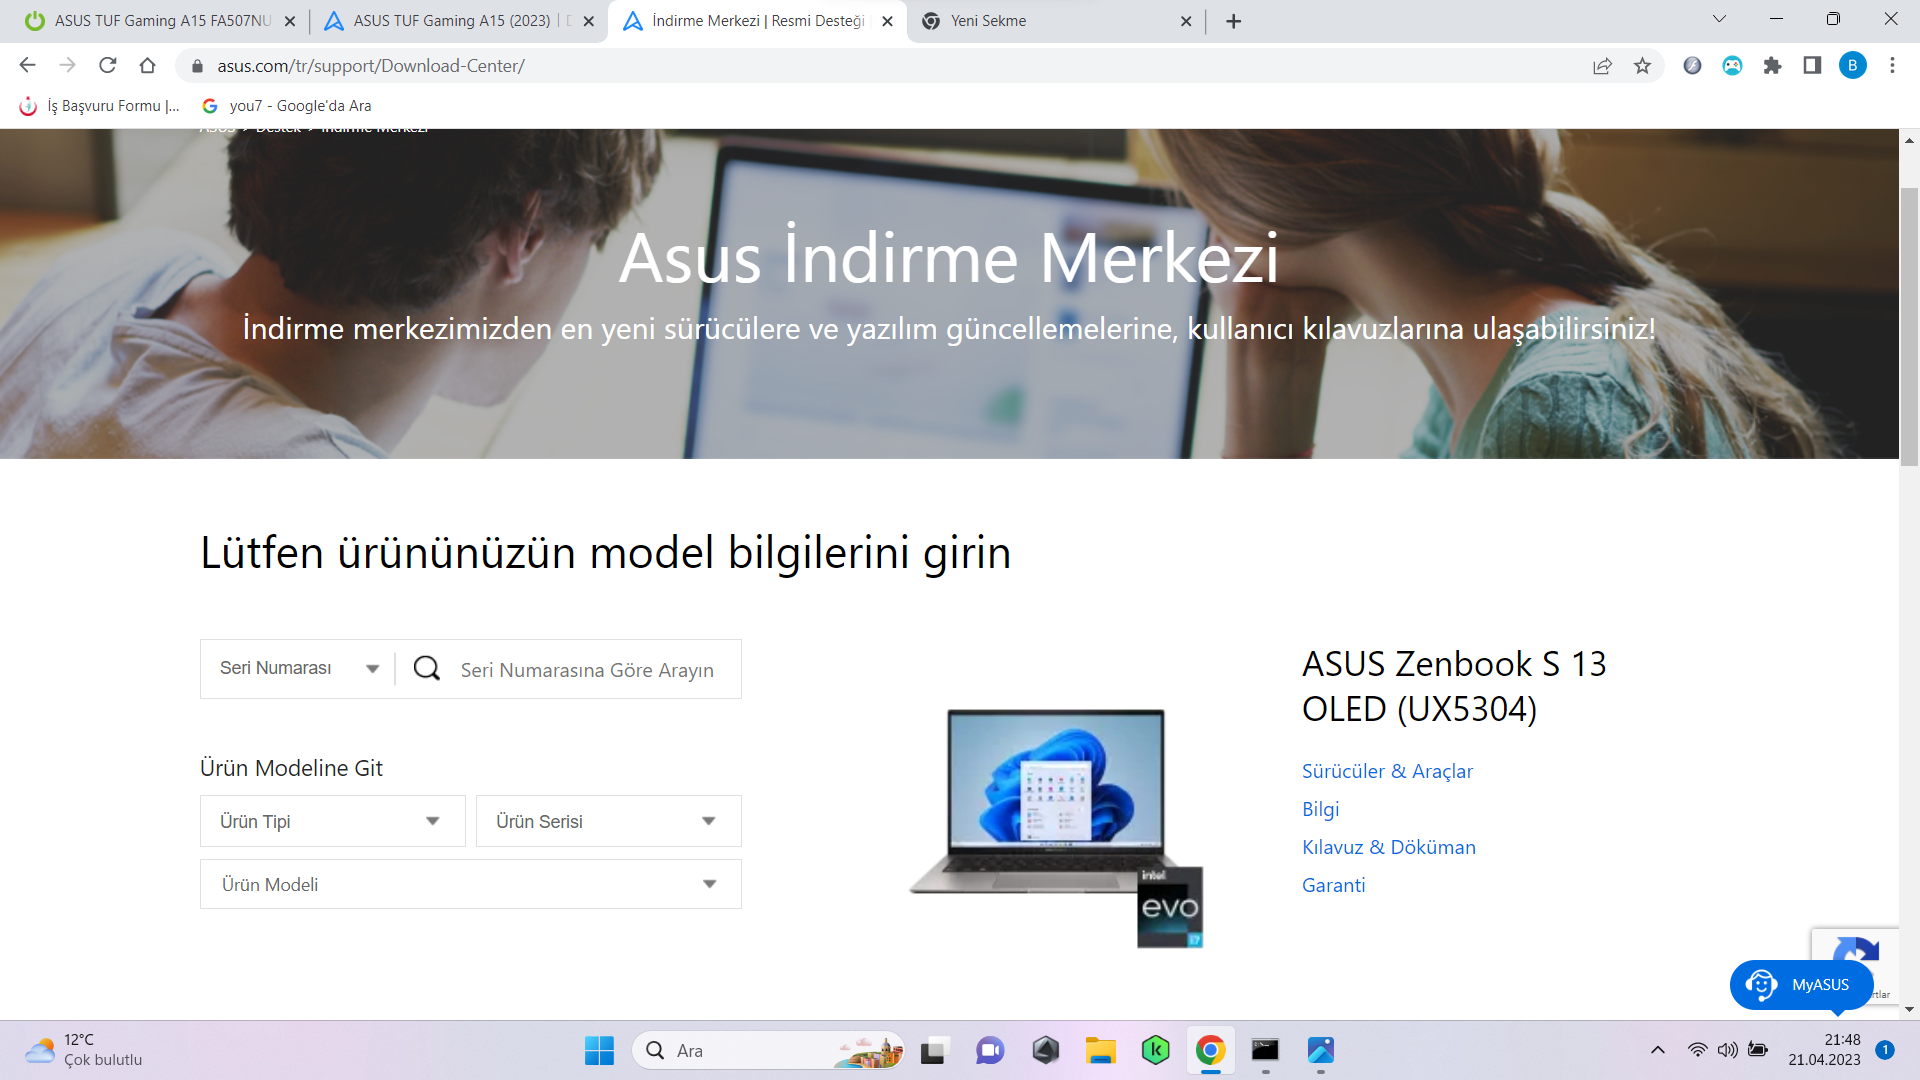Open the Sürücüler & Araçlar link
This screenshot has width=1920, height=1080.
[x=1387, y=771]
